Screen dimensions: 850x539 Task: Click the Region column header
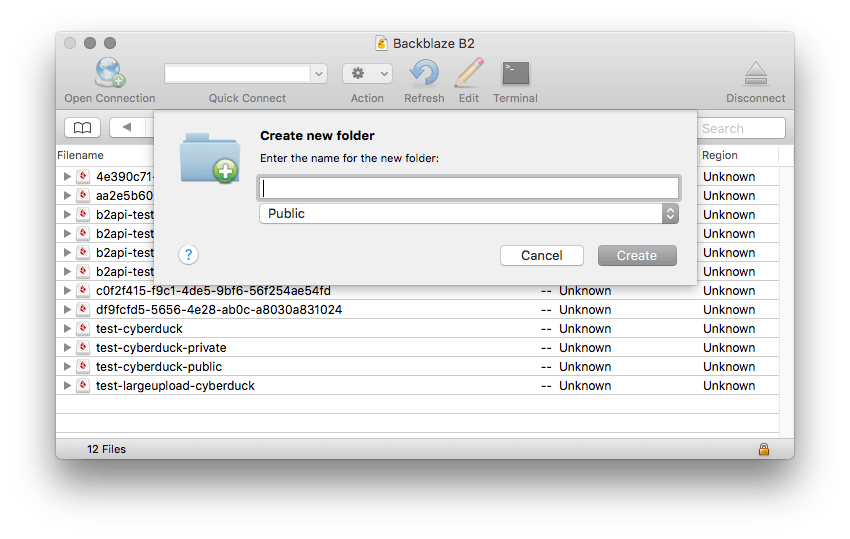pyautogui.click(x=719, y=155)
